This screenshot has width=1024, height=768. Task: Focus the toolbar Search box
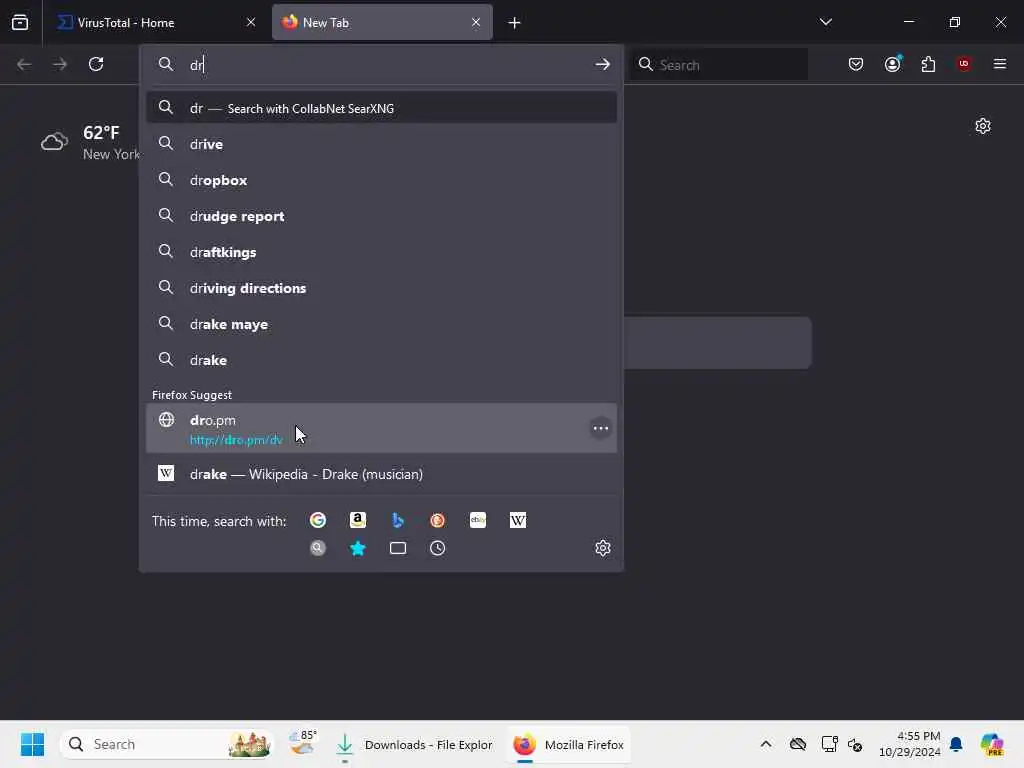719,65
